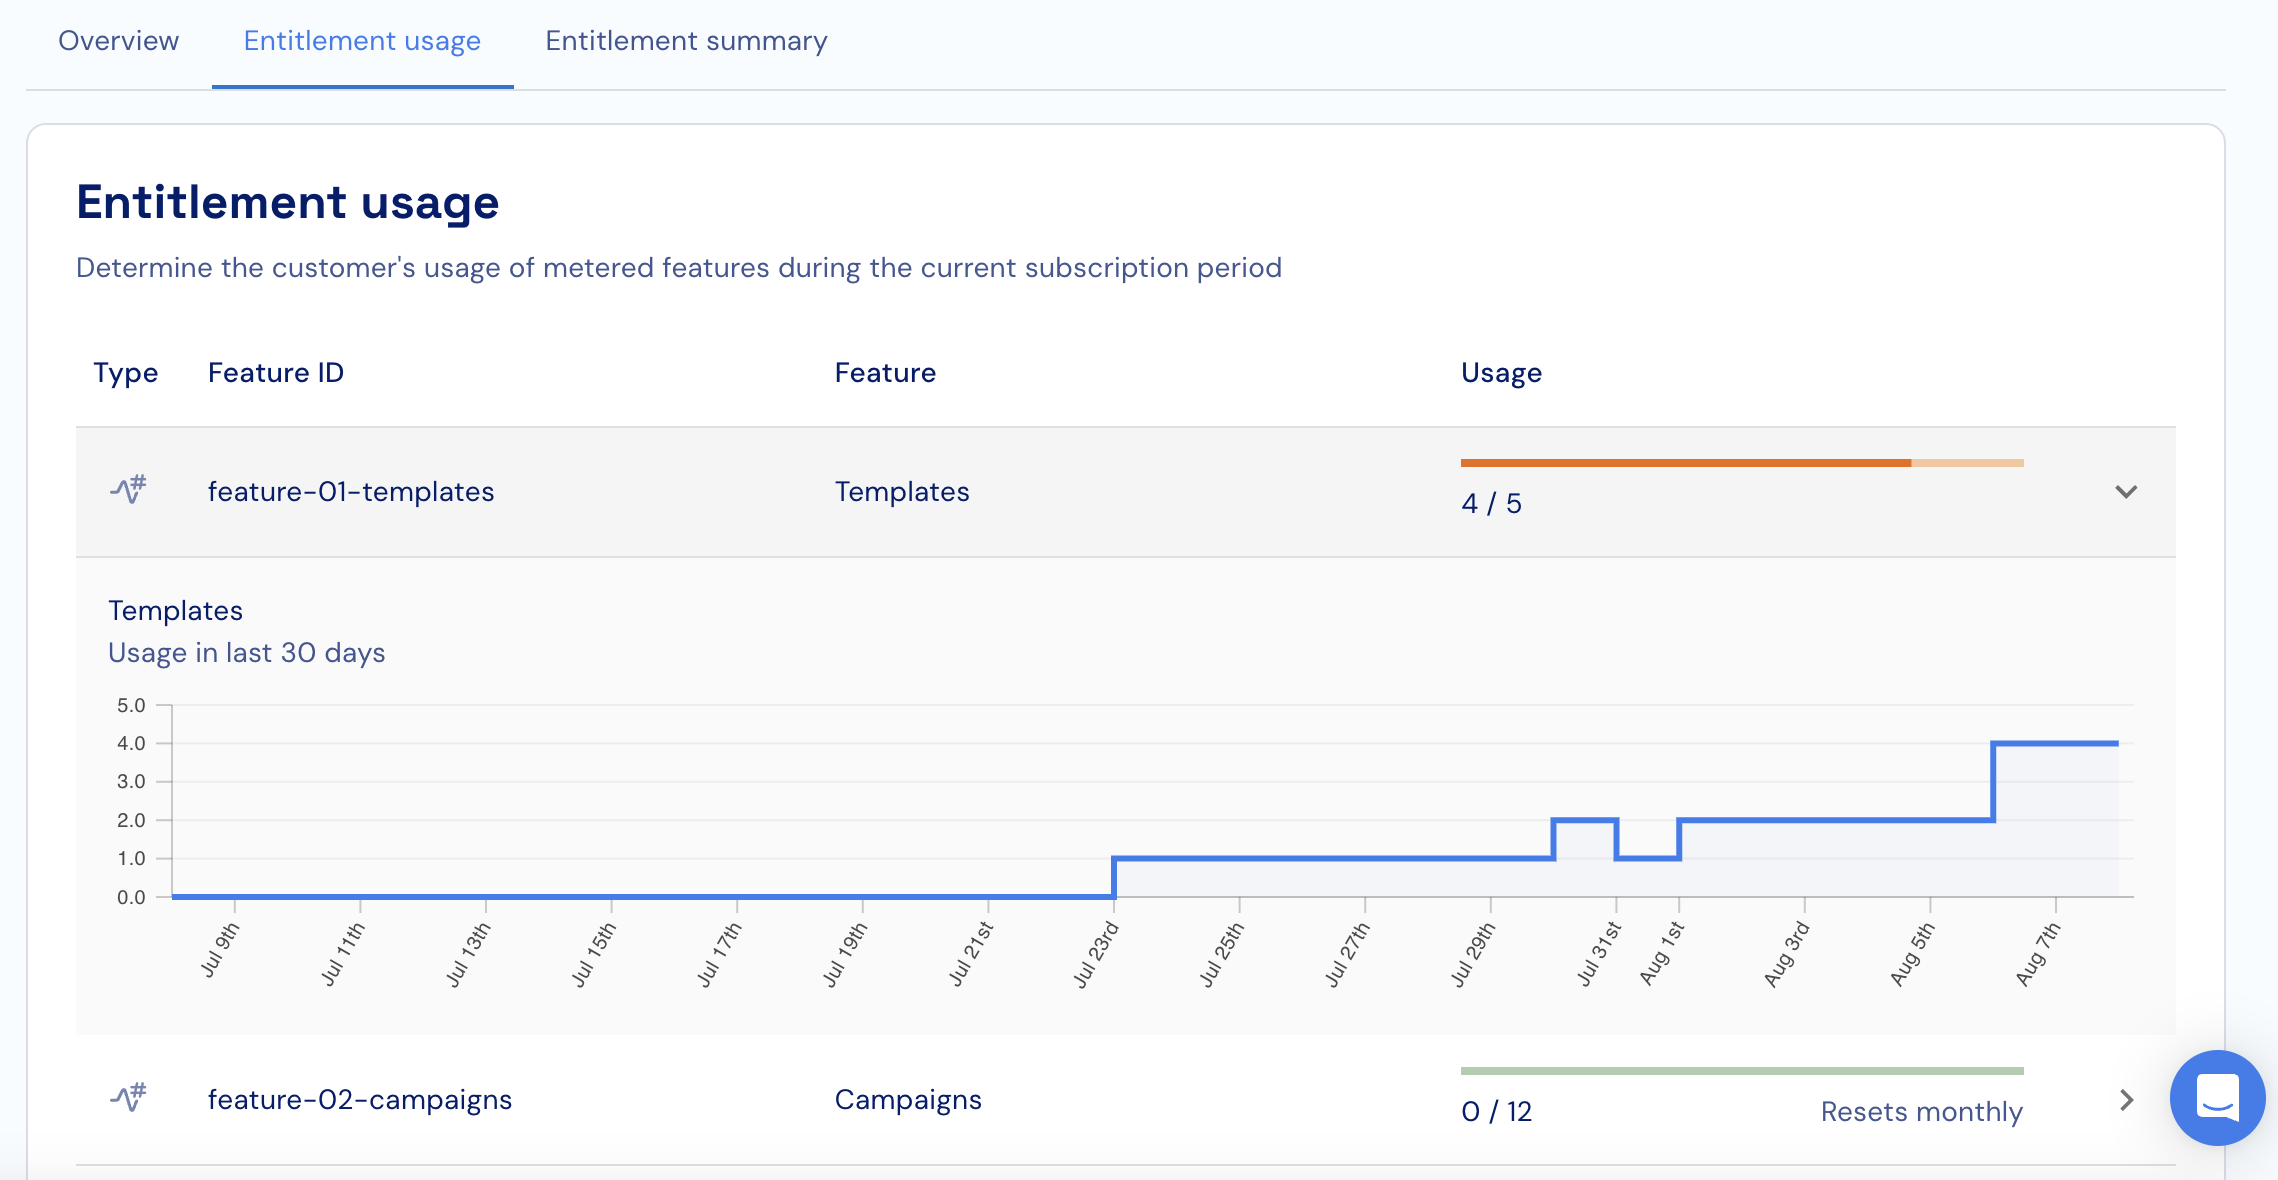Collapse the Templates usage row chevron
2278x1180 pixels.
(2126, 492)
